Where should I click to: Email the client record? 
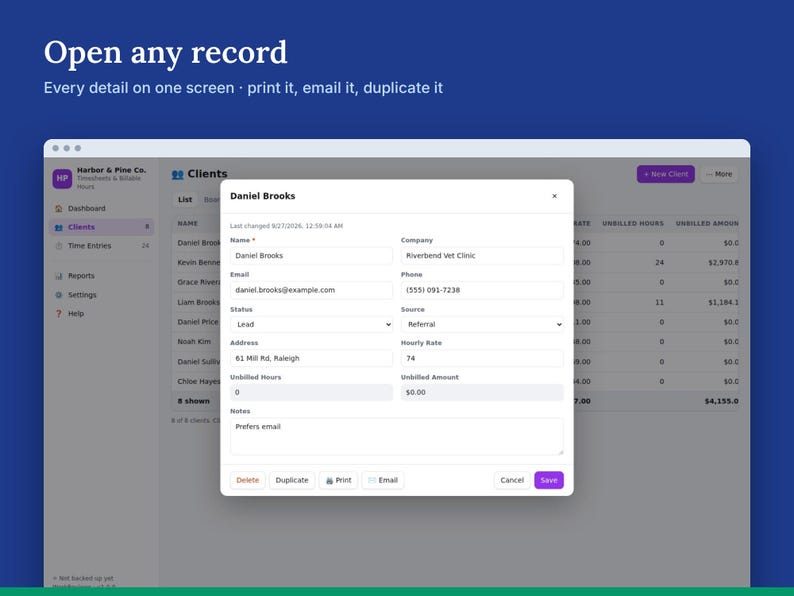(383, 480)
